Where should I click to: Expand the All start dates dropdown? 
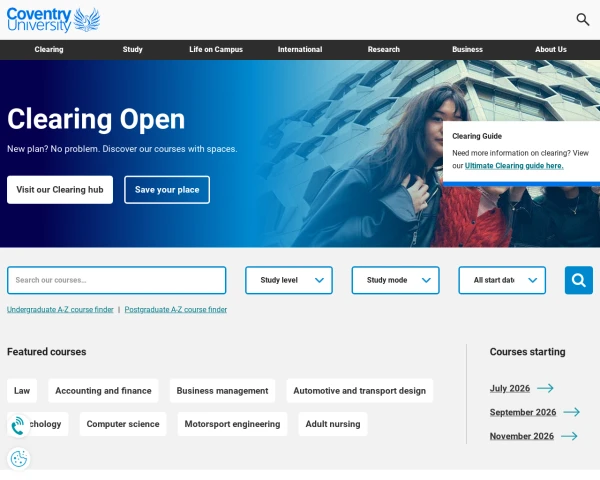point(502,280)
